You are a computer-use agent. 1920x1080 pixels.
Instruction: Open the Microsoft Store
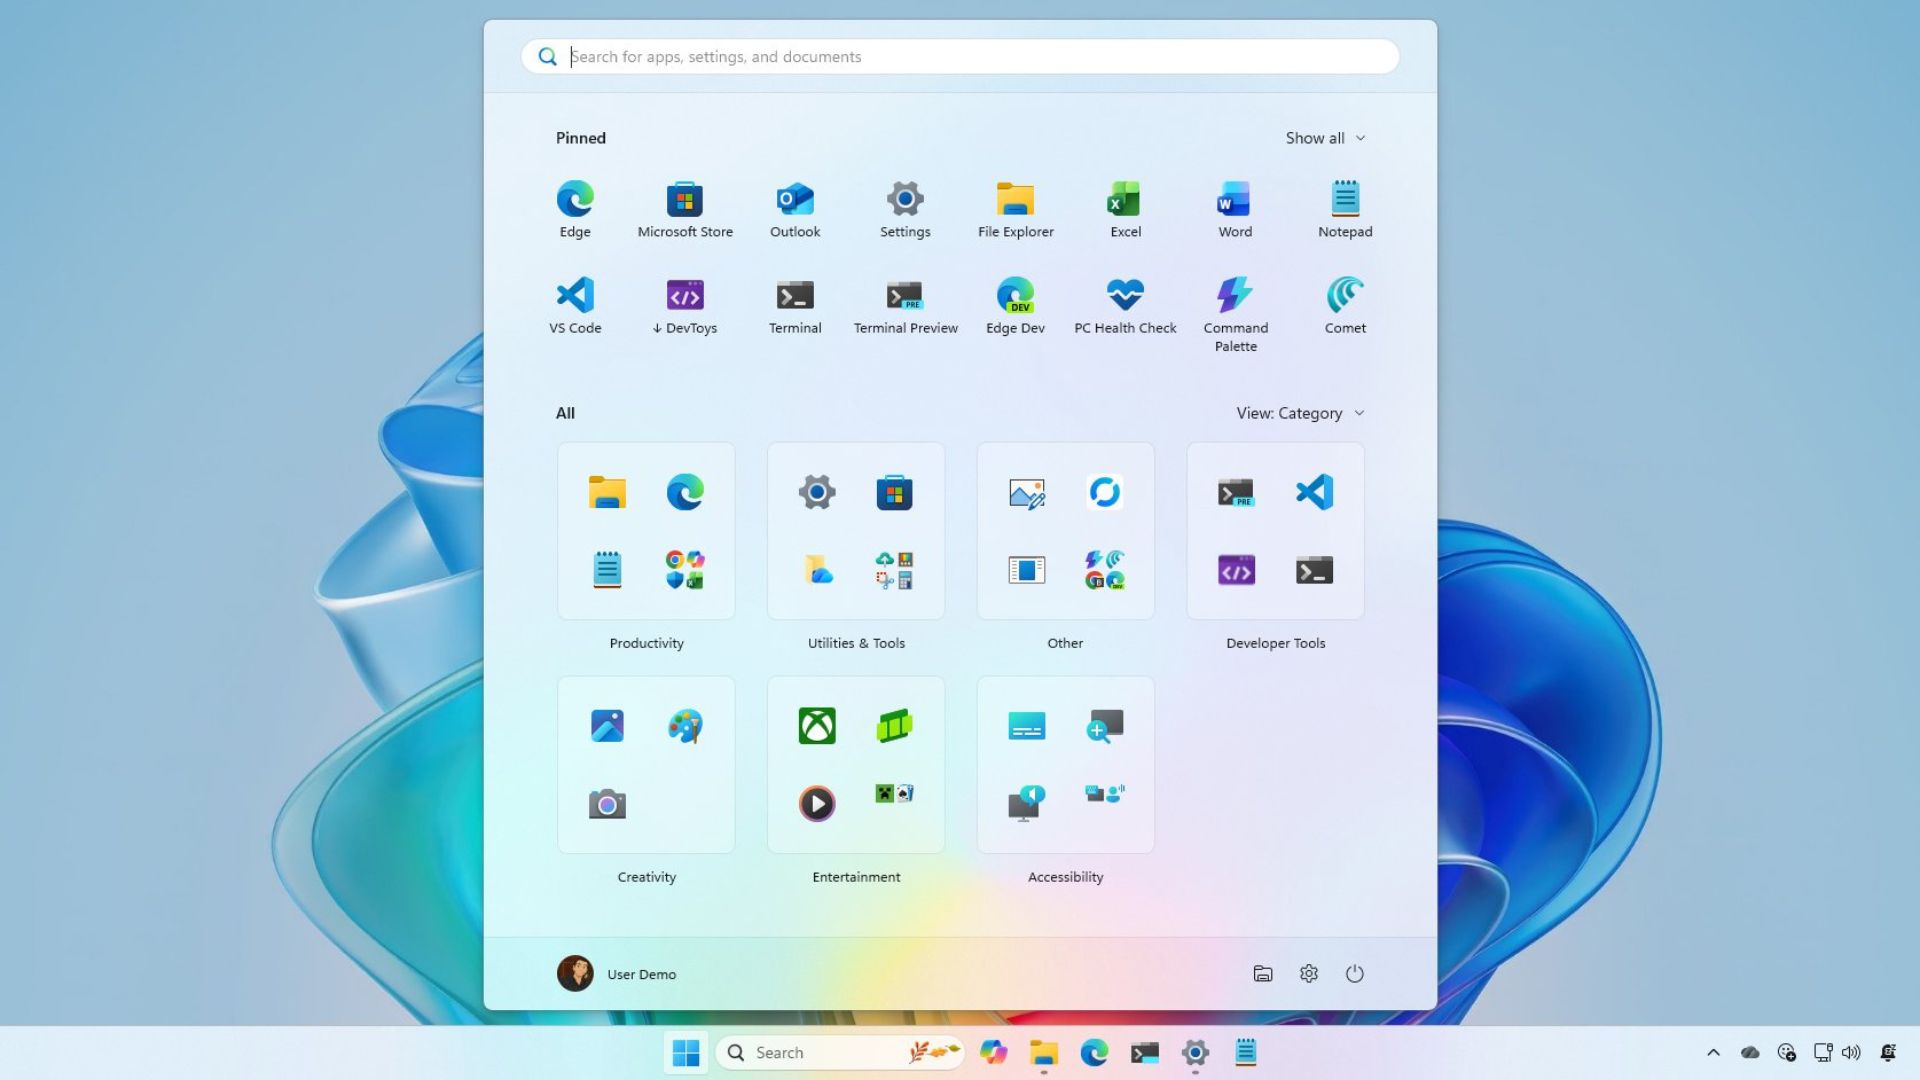pyautogui.click(x=685, y=201)
